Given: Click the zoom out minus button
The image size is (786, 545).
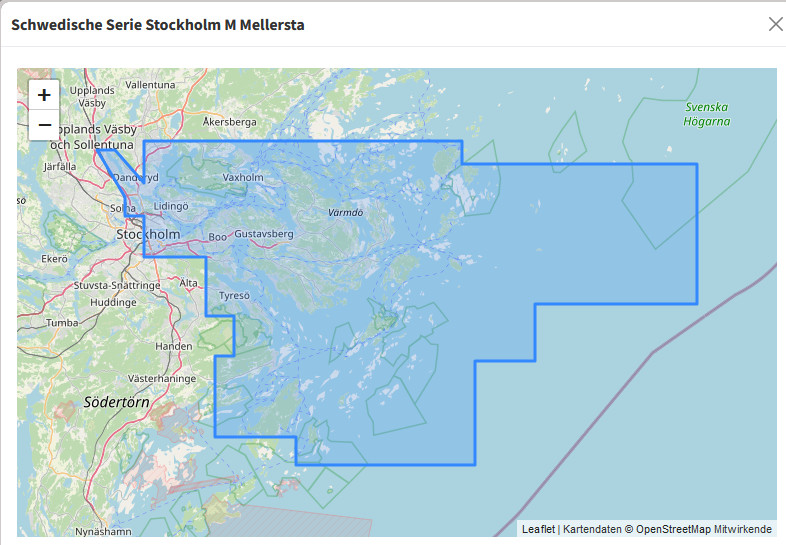Looking at the screenshot, I should coord(44,125).
